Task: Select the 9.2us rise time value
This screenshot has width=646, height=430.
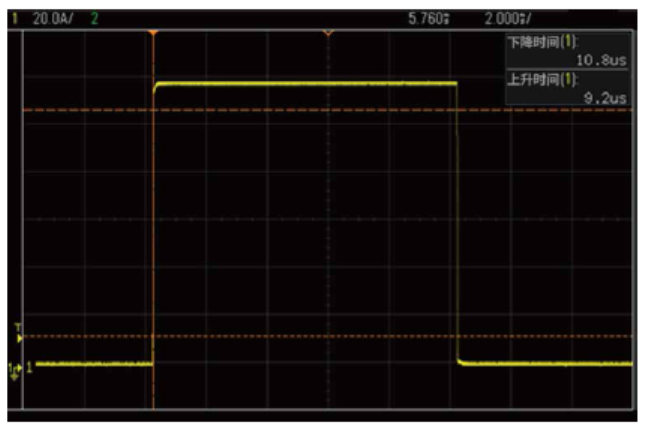Action: pos(605,98)
